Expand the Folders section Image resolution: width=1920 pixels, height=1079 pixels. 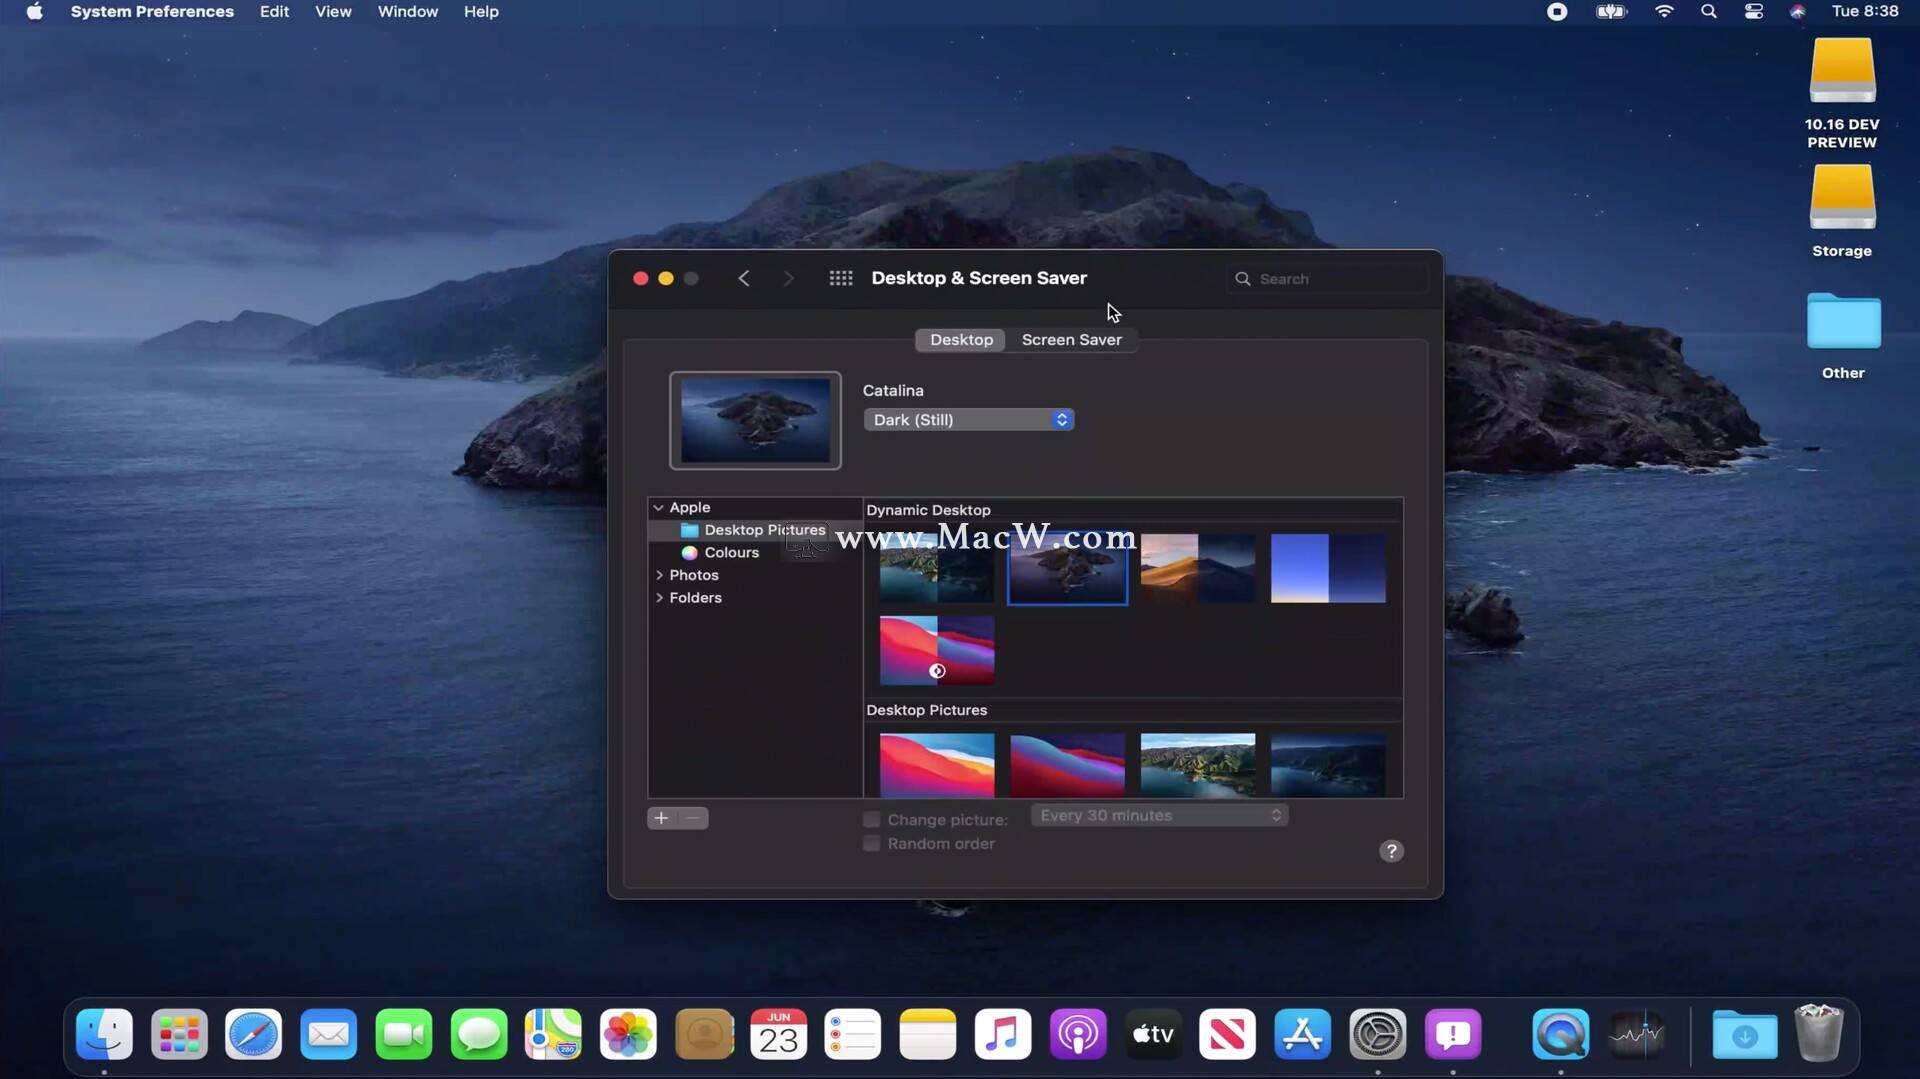coord(659,598)
